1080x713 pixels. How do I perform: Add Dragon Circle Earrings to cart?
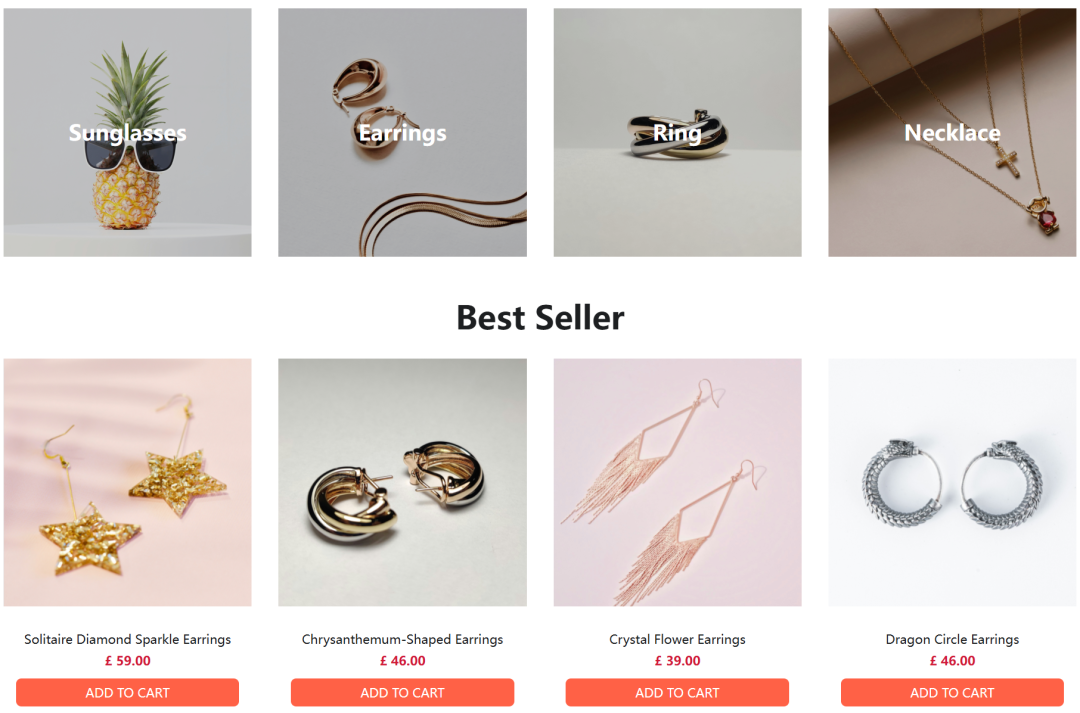tap(952, 692)
